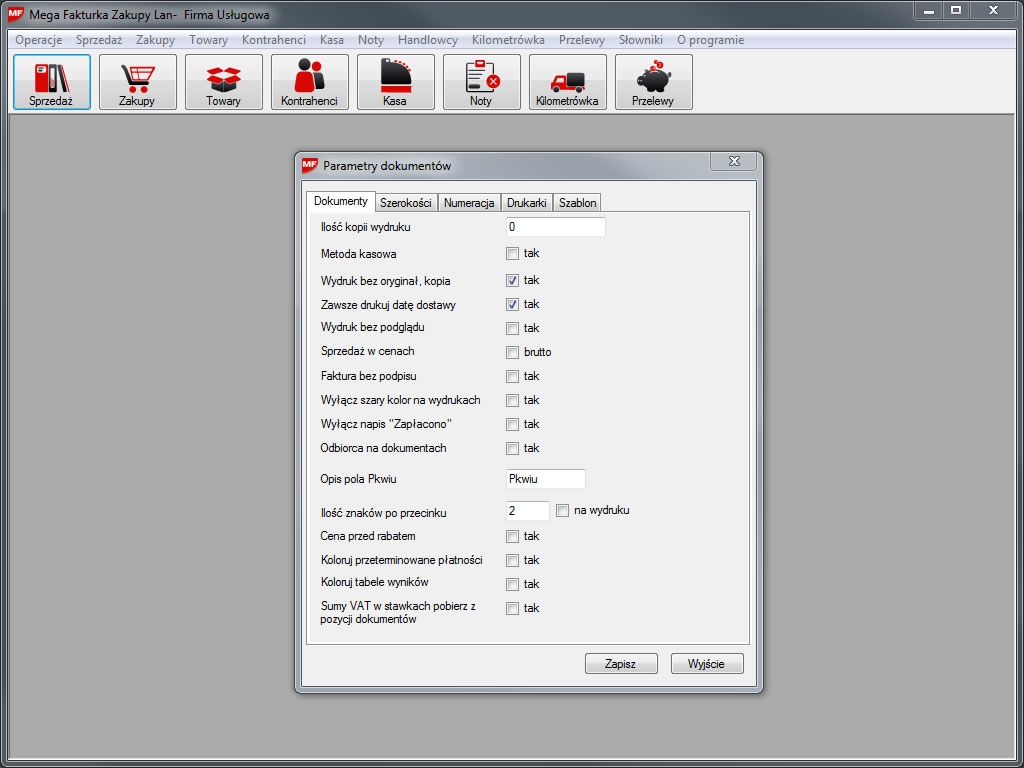This screenshot has width=1024, height=768.
Task: Uncheck Zawsze drukuj datę dostawy
Action: pos(513,304)
